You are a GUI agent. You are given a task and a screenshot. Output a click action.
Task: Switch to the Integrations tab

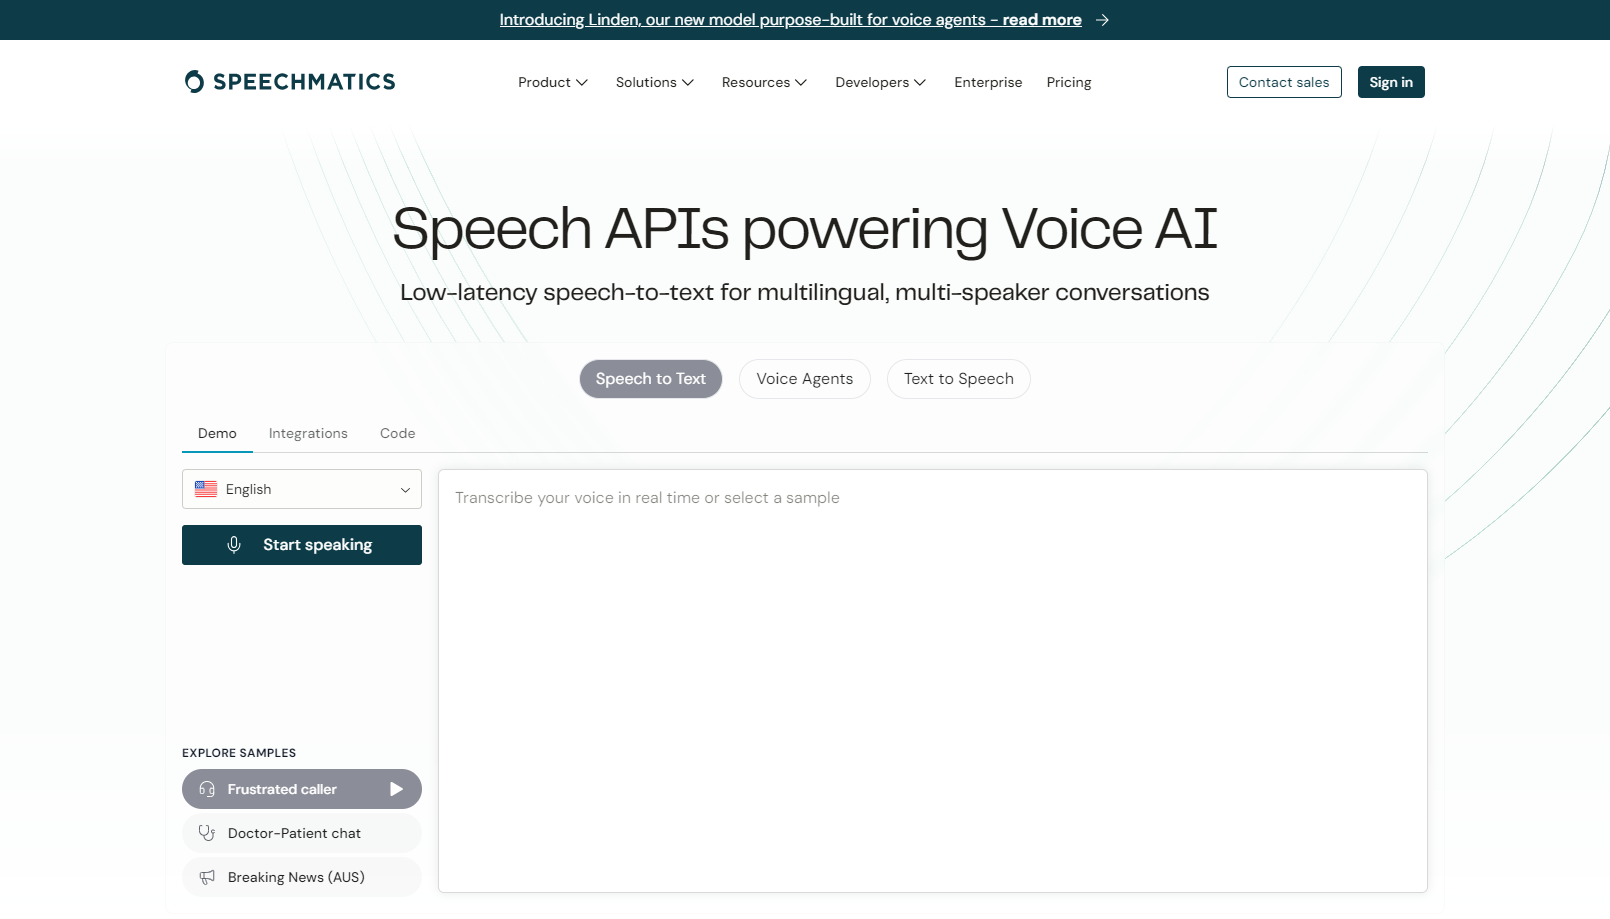tap(308, 433)
